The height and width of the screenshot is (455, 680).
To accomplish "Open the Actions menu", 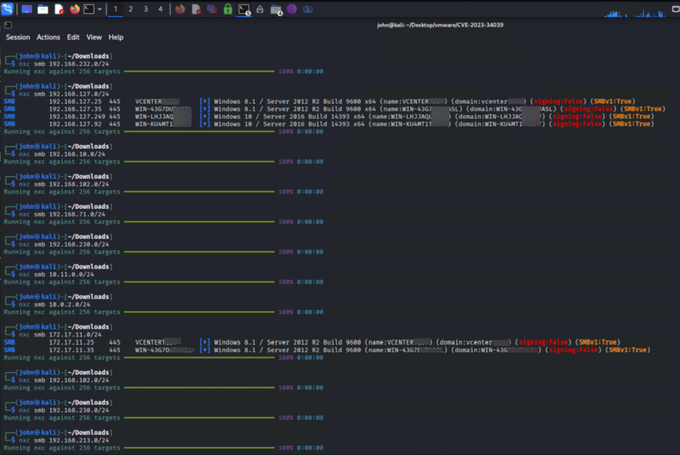I will 48,37.
